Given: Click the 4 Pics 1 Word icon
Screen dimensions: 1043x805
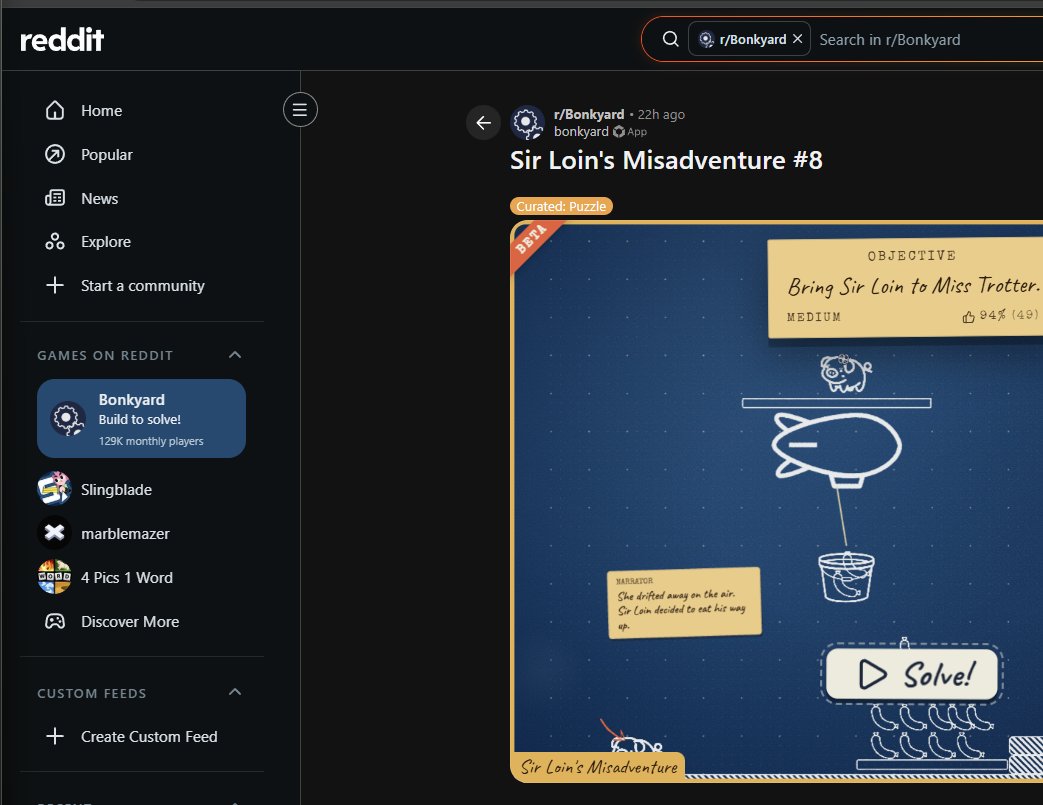Looking at the screenshot, I should [x=55, y=577].
